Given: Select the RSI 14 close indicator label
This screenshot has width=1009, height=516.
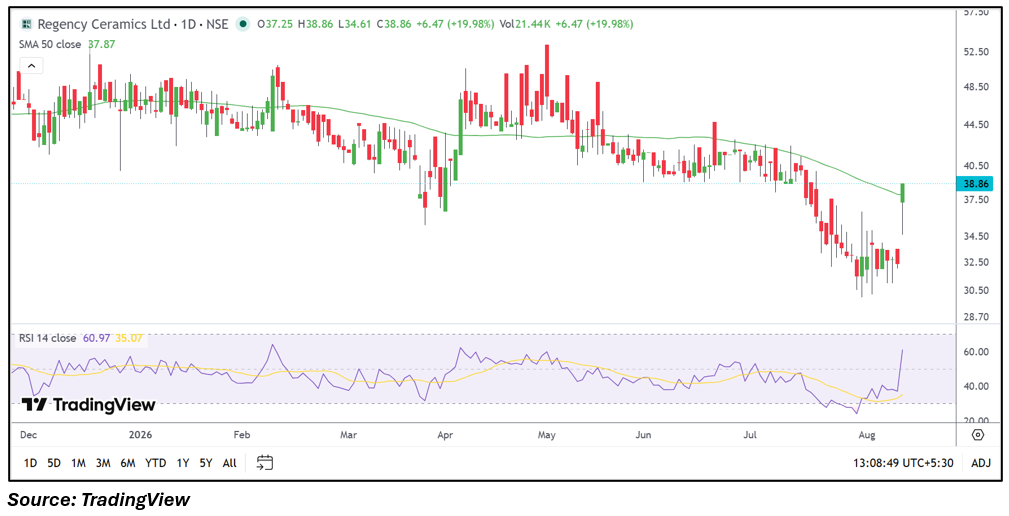Looking at the screenshot, I should tap(47, 338).
